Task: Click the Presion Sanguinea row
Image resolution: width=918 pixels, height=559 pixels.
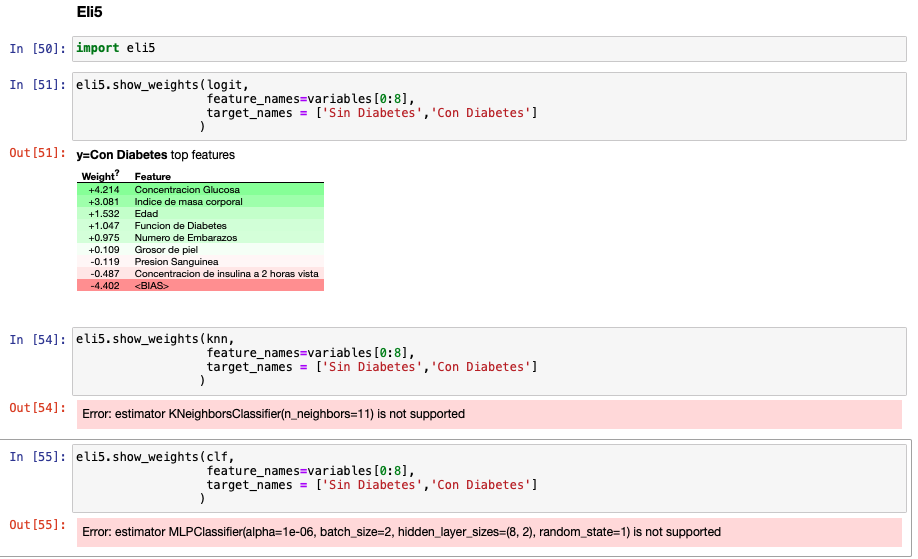Action: point(200,262)
